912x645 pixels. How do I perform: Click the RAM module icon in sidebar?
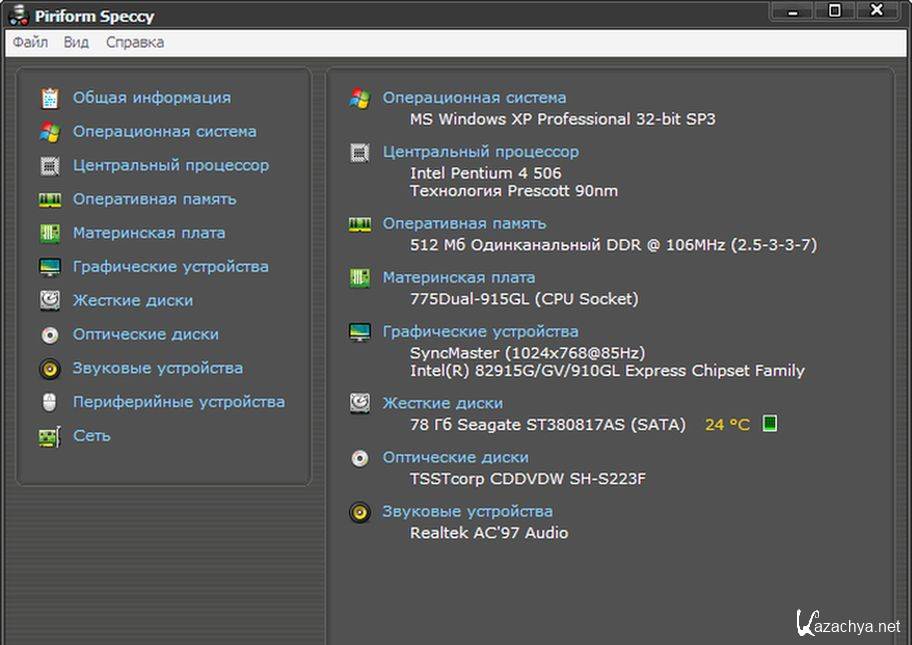[x=49, y=200]
